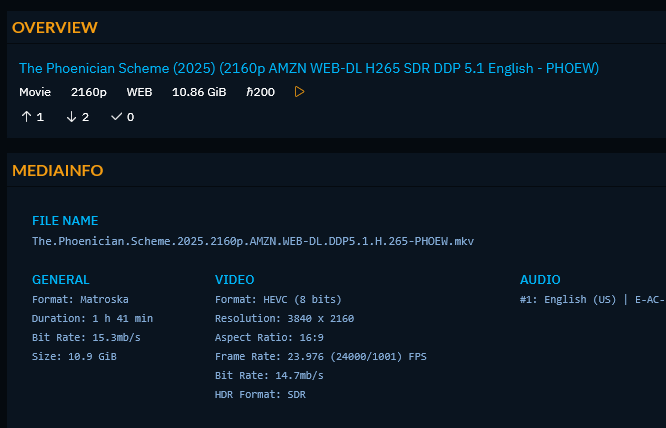Select the Aspect Ratio: 16:9 line

coord(269,338)
